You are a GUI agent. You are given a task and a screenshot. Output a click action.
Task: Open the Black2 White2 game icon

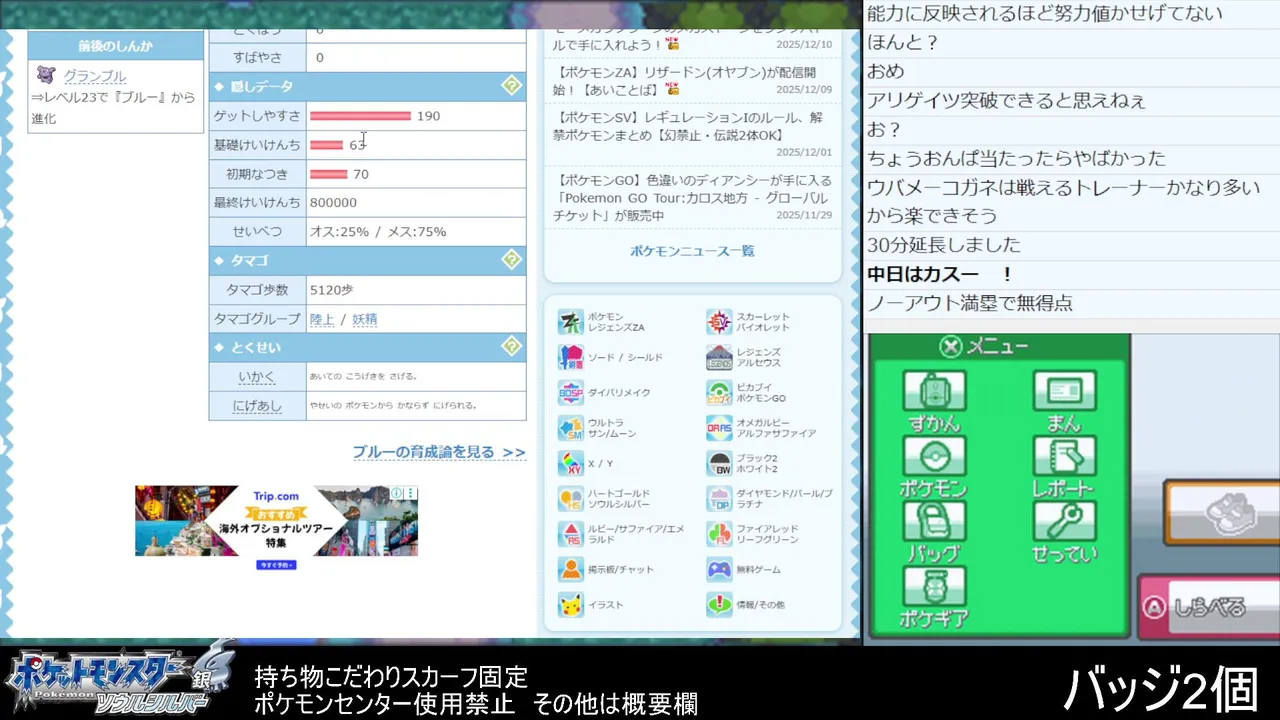click(x=719, y=464)
